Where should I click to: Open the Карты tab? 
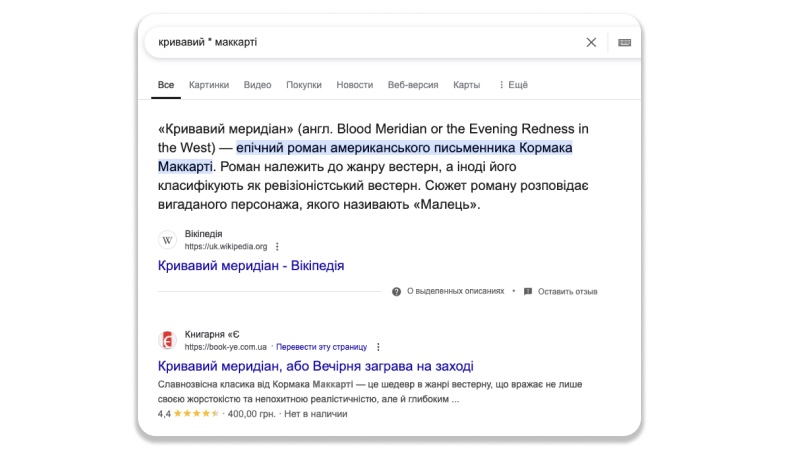(466, 85)
